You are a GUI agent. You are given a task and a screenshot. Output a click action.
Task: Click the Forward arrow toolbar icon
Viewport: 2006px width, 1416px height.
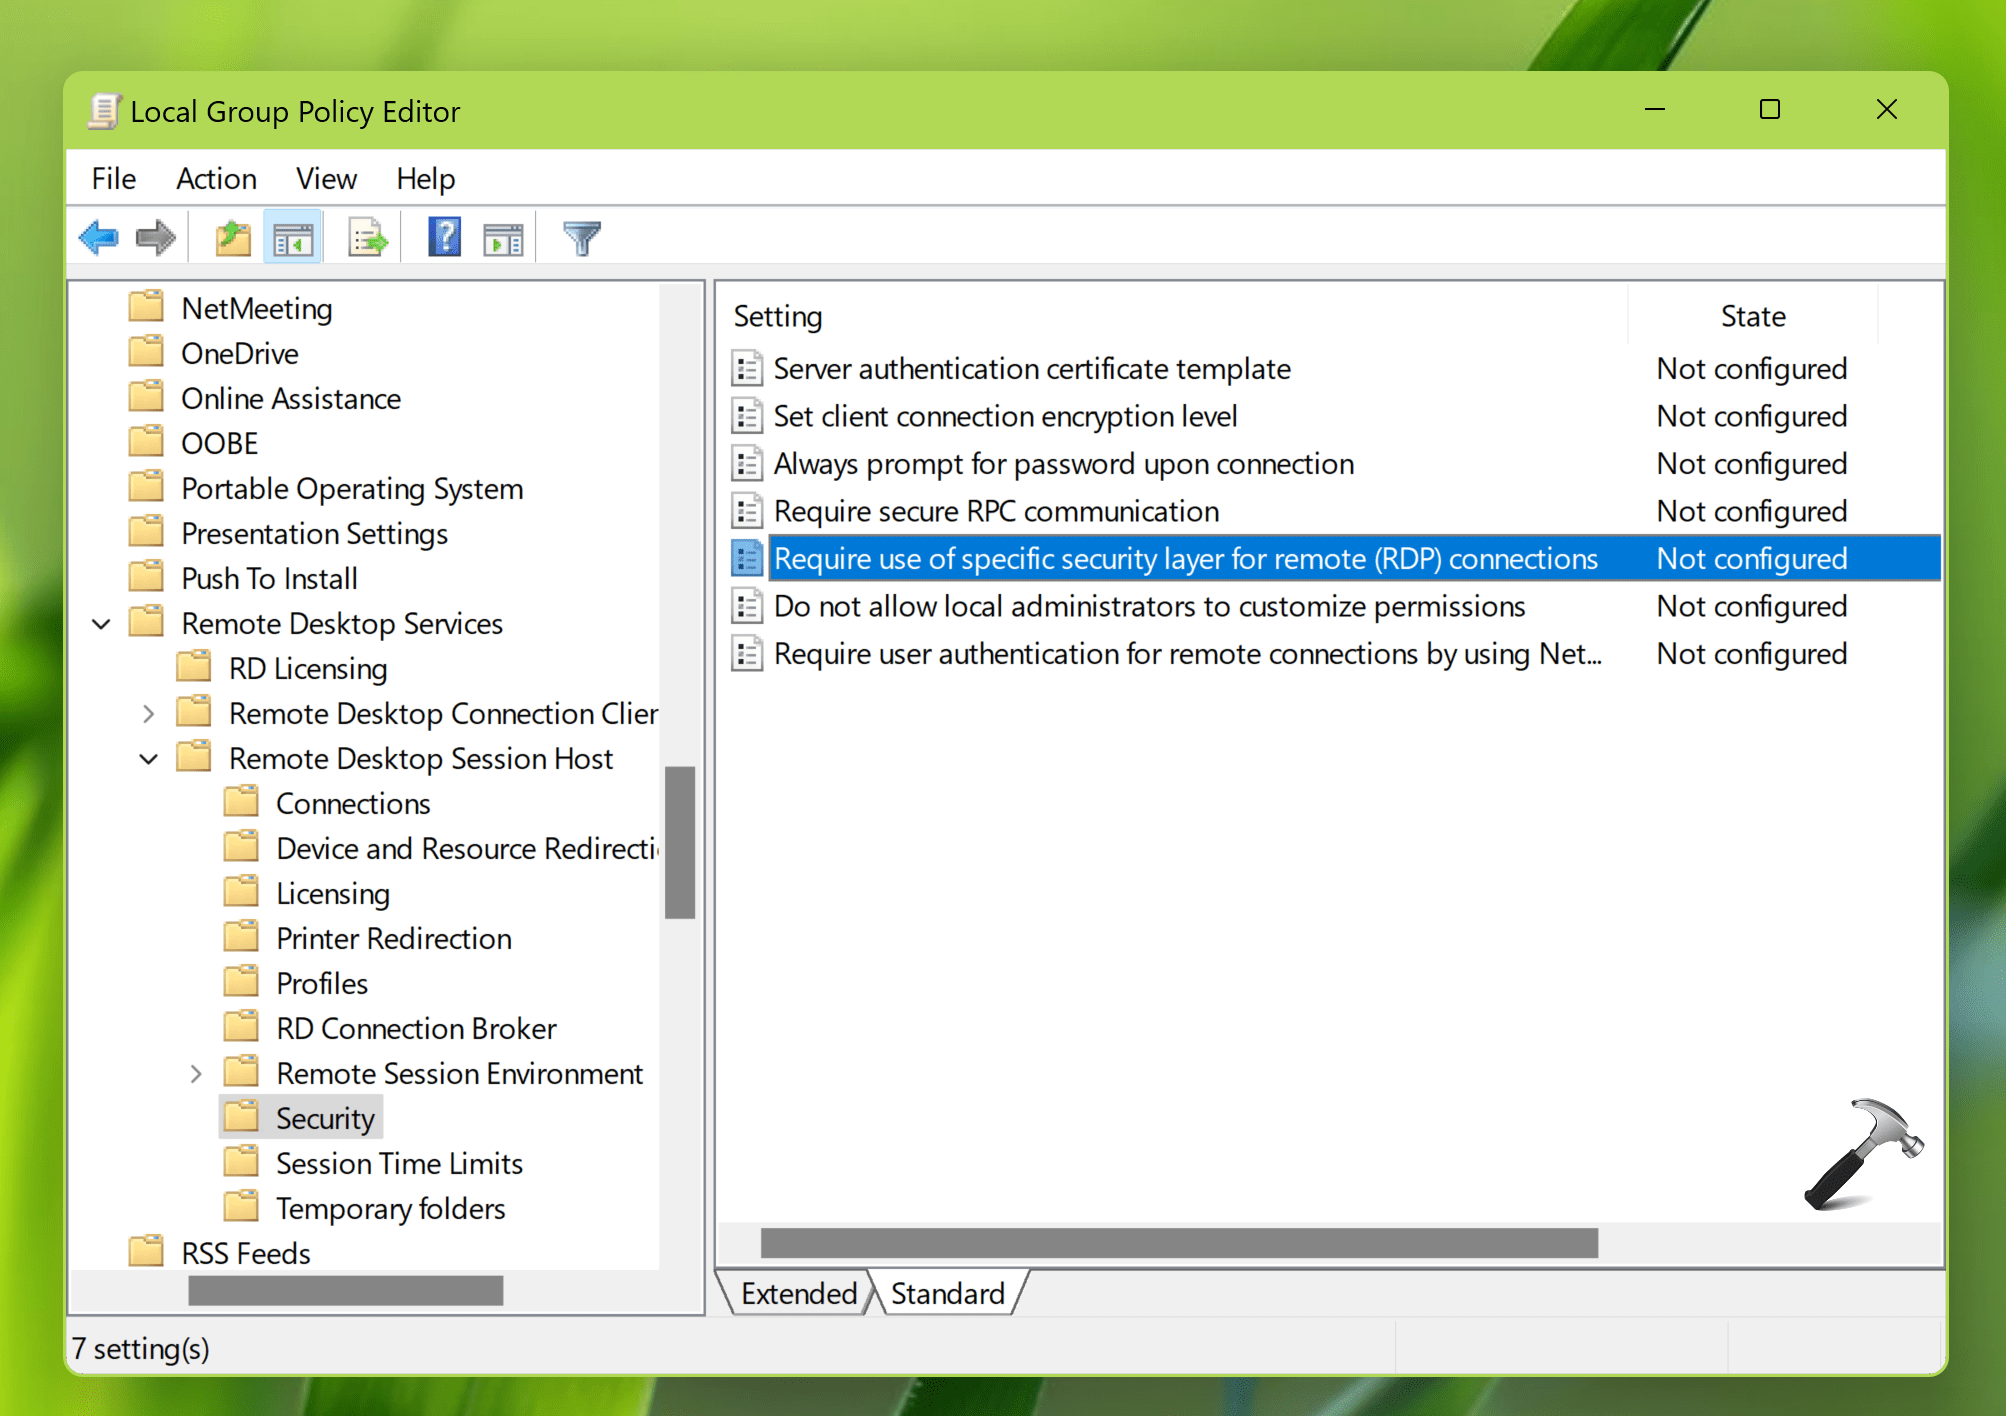click(x=155, y=238)
